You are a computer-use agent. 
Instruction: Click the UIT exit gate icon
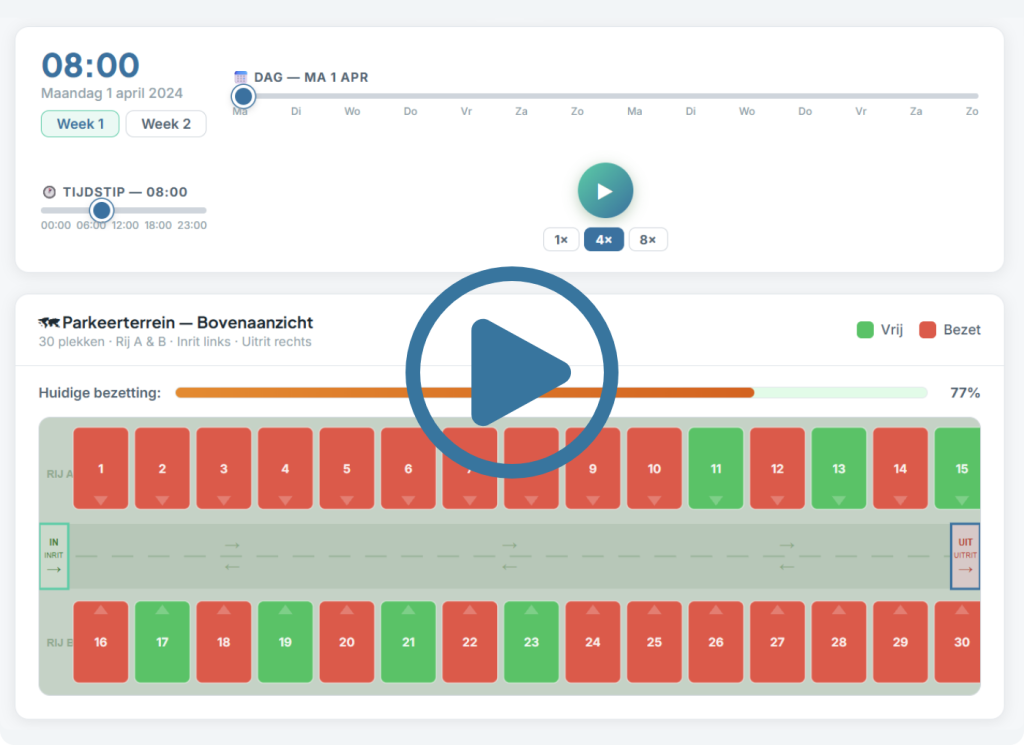(x=964, y=556)
